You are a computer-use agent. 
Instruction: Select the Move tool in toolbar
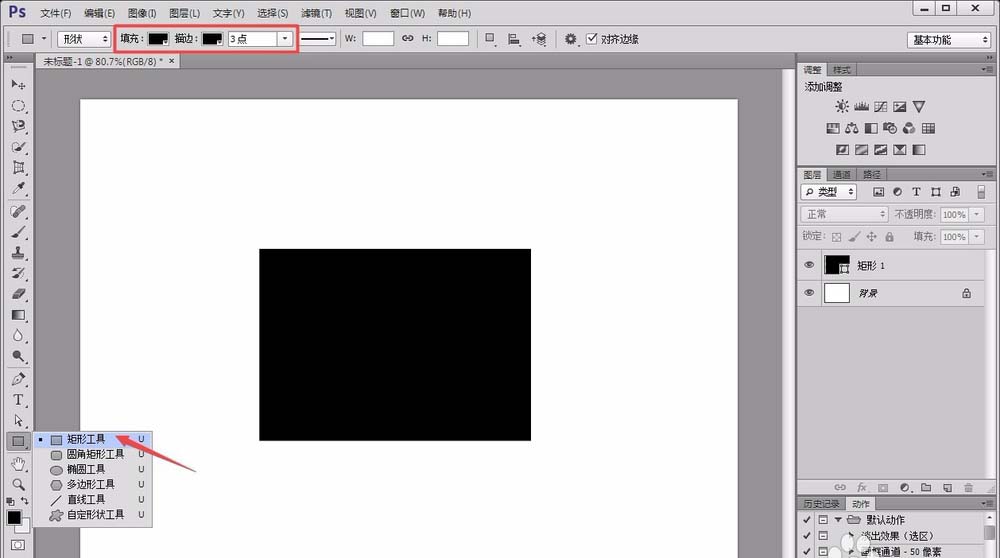pos(18,85)
